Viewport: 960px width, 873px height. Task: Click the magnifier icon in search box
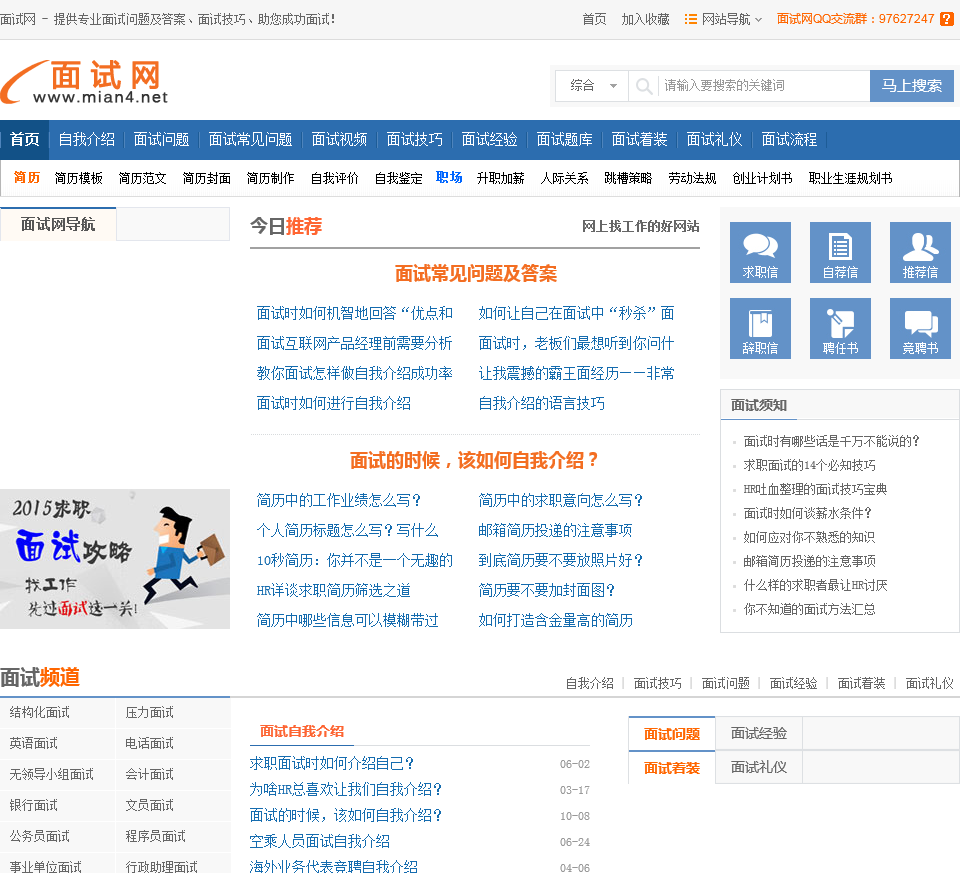[x=643, y=86]
